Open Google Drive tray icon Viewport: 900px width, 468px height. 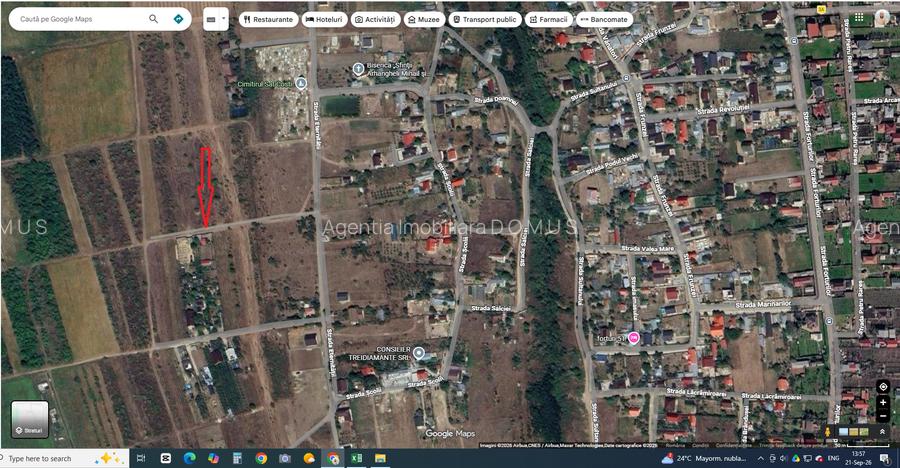pyautogui.click(x=796, y=458)
